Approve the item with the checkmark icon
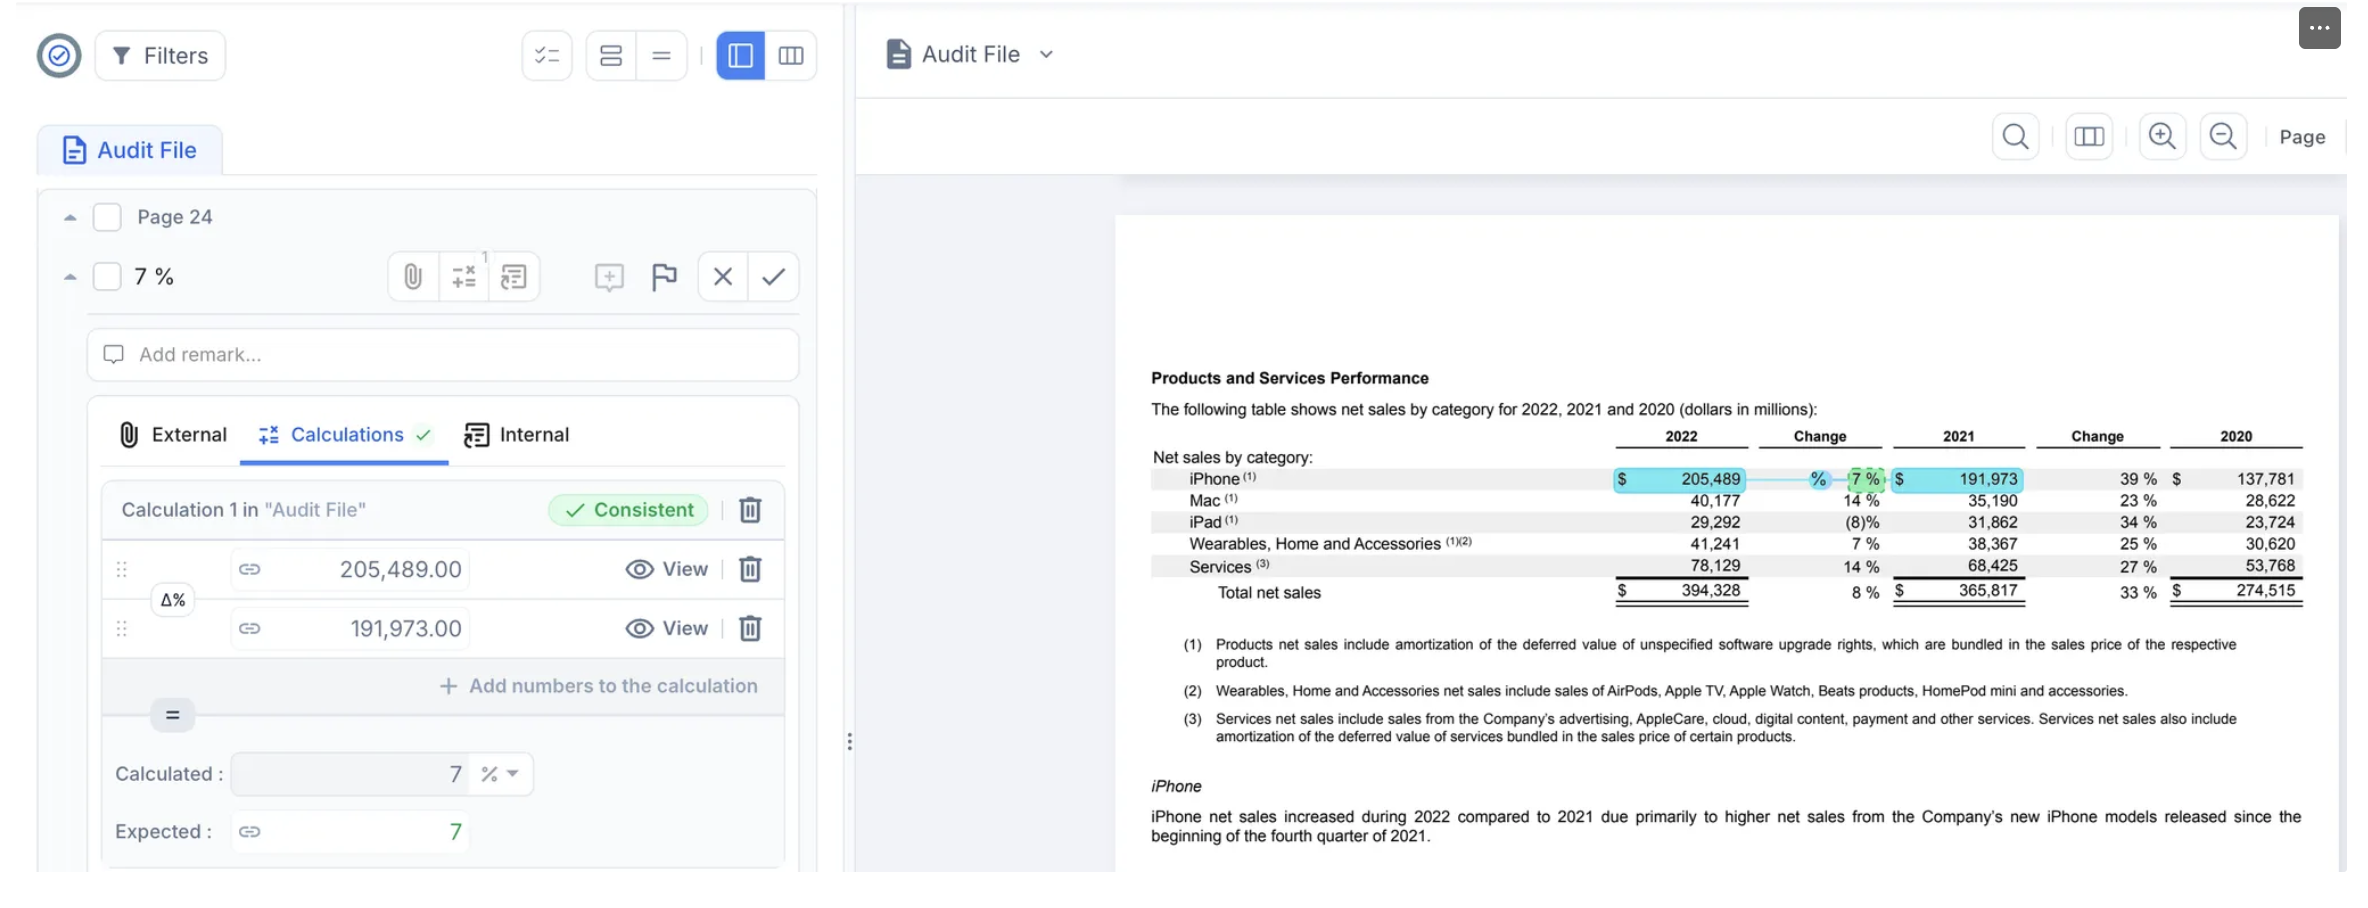The width and height of the screenshot is (2368, 908). pyautogui.click(x=773, y=277)
